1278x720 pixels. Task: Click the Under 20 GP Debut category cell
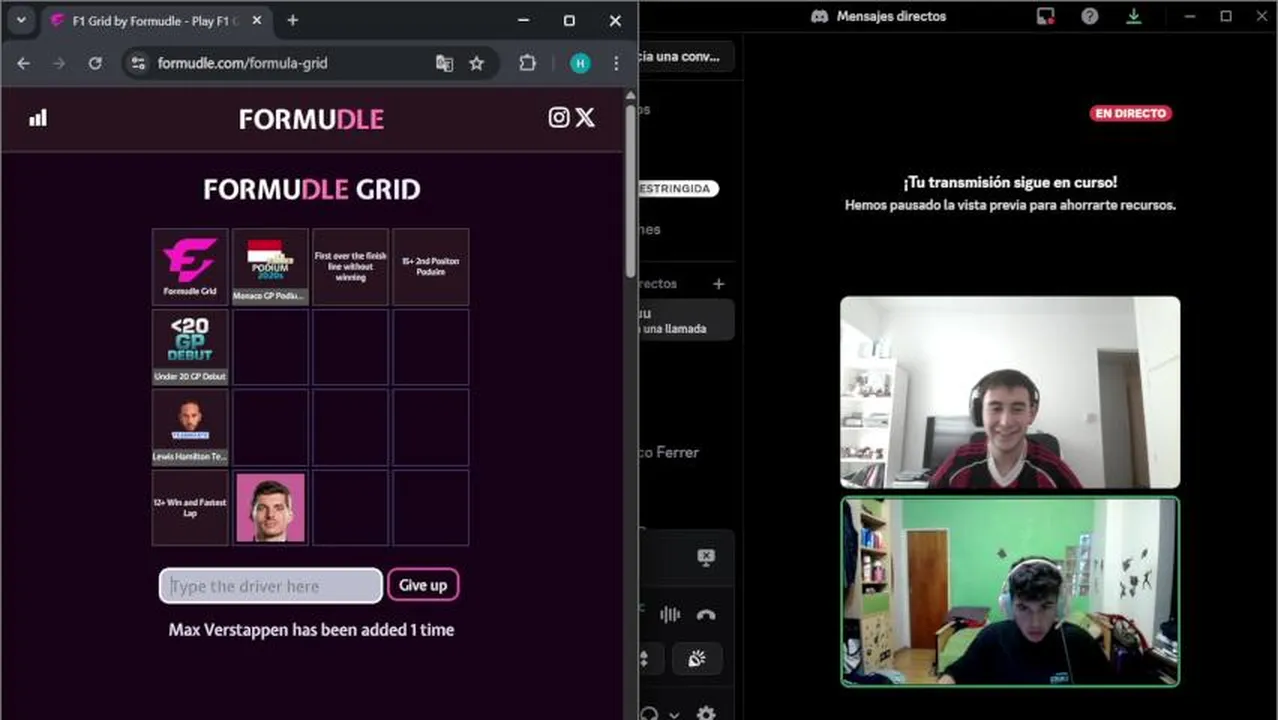click(x=190, y=347)
